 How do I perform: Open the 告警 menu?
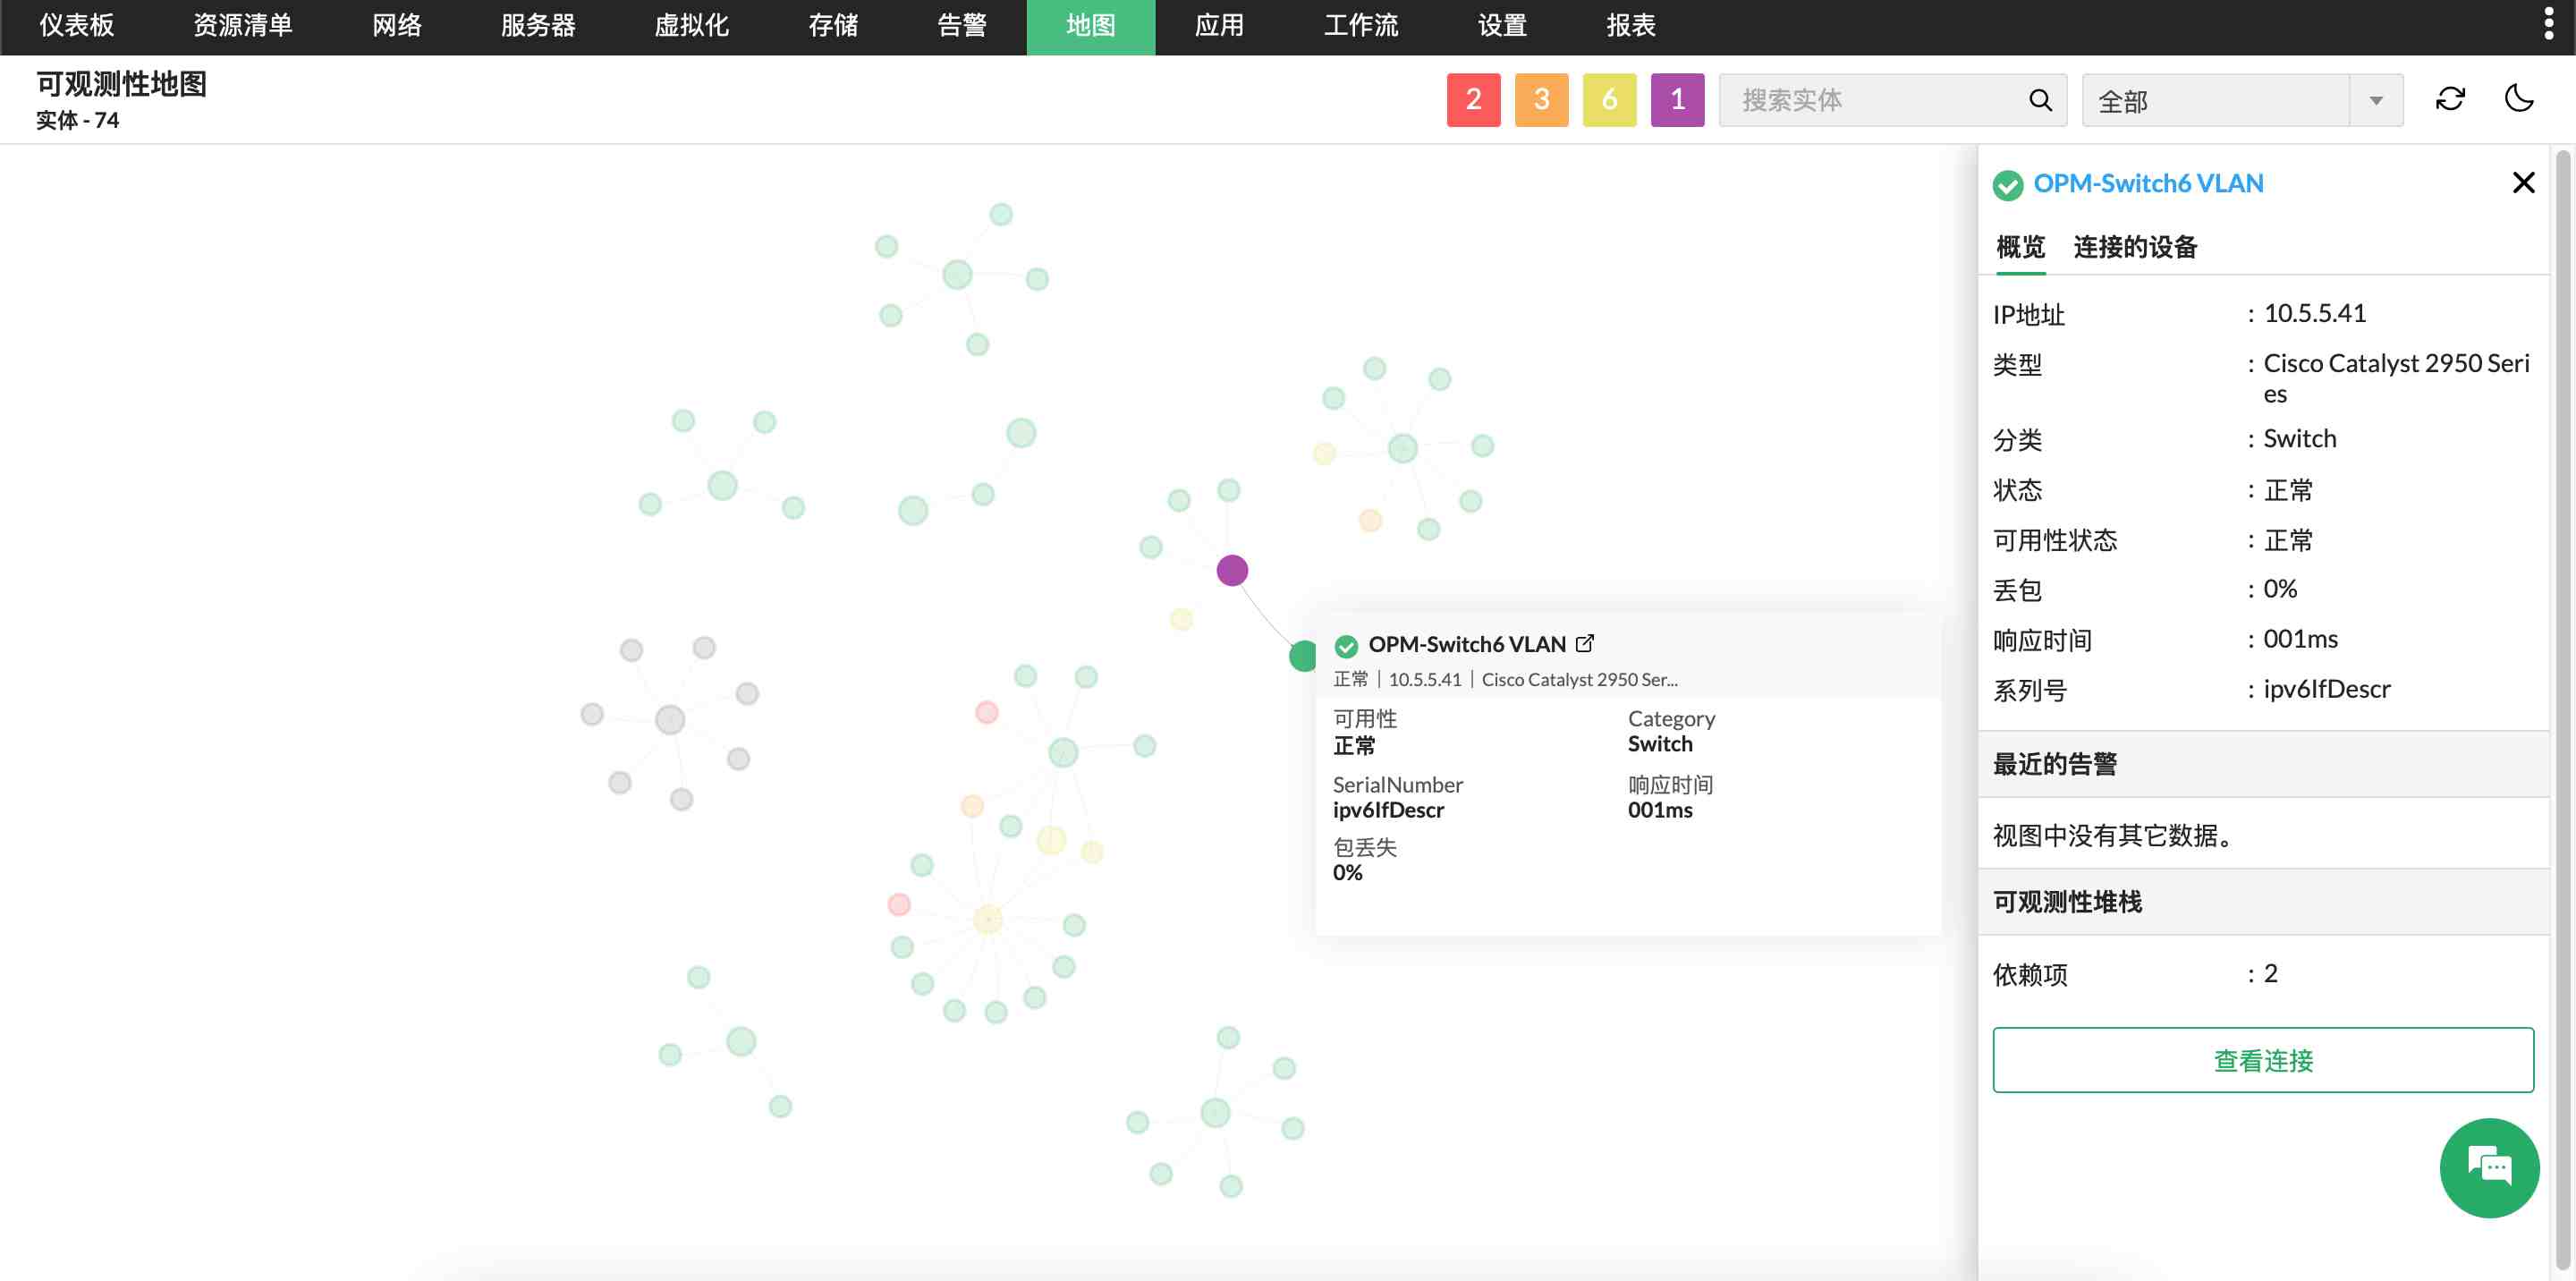(x=961, y=26)
